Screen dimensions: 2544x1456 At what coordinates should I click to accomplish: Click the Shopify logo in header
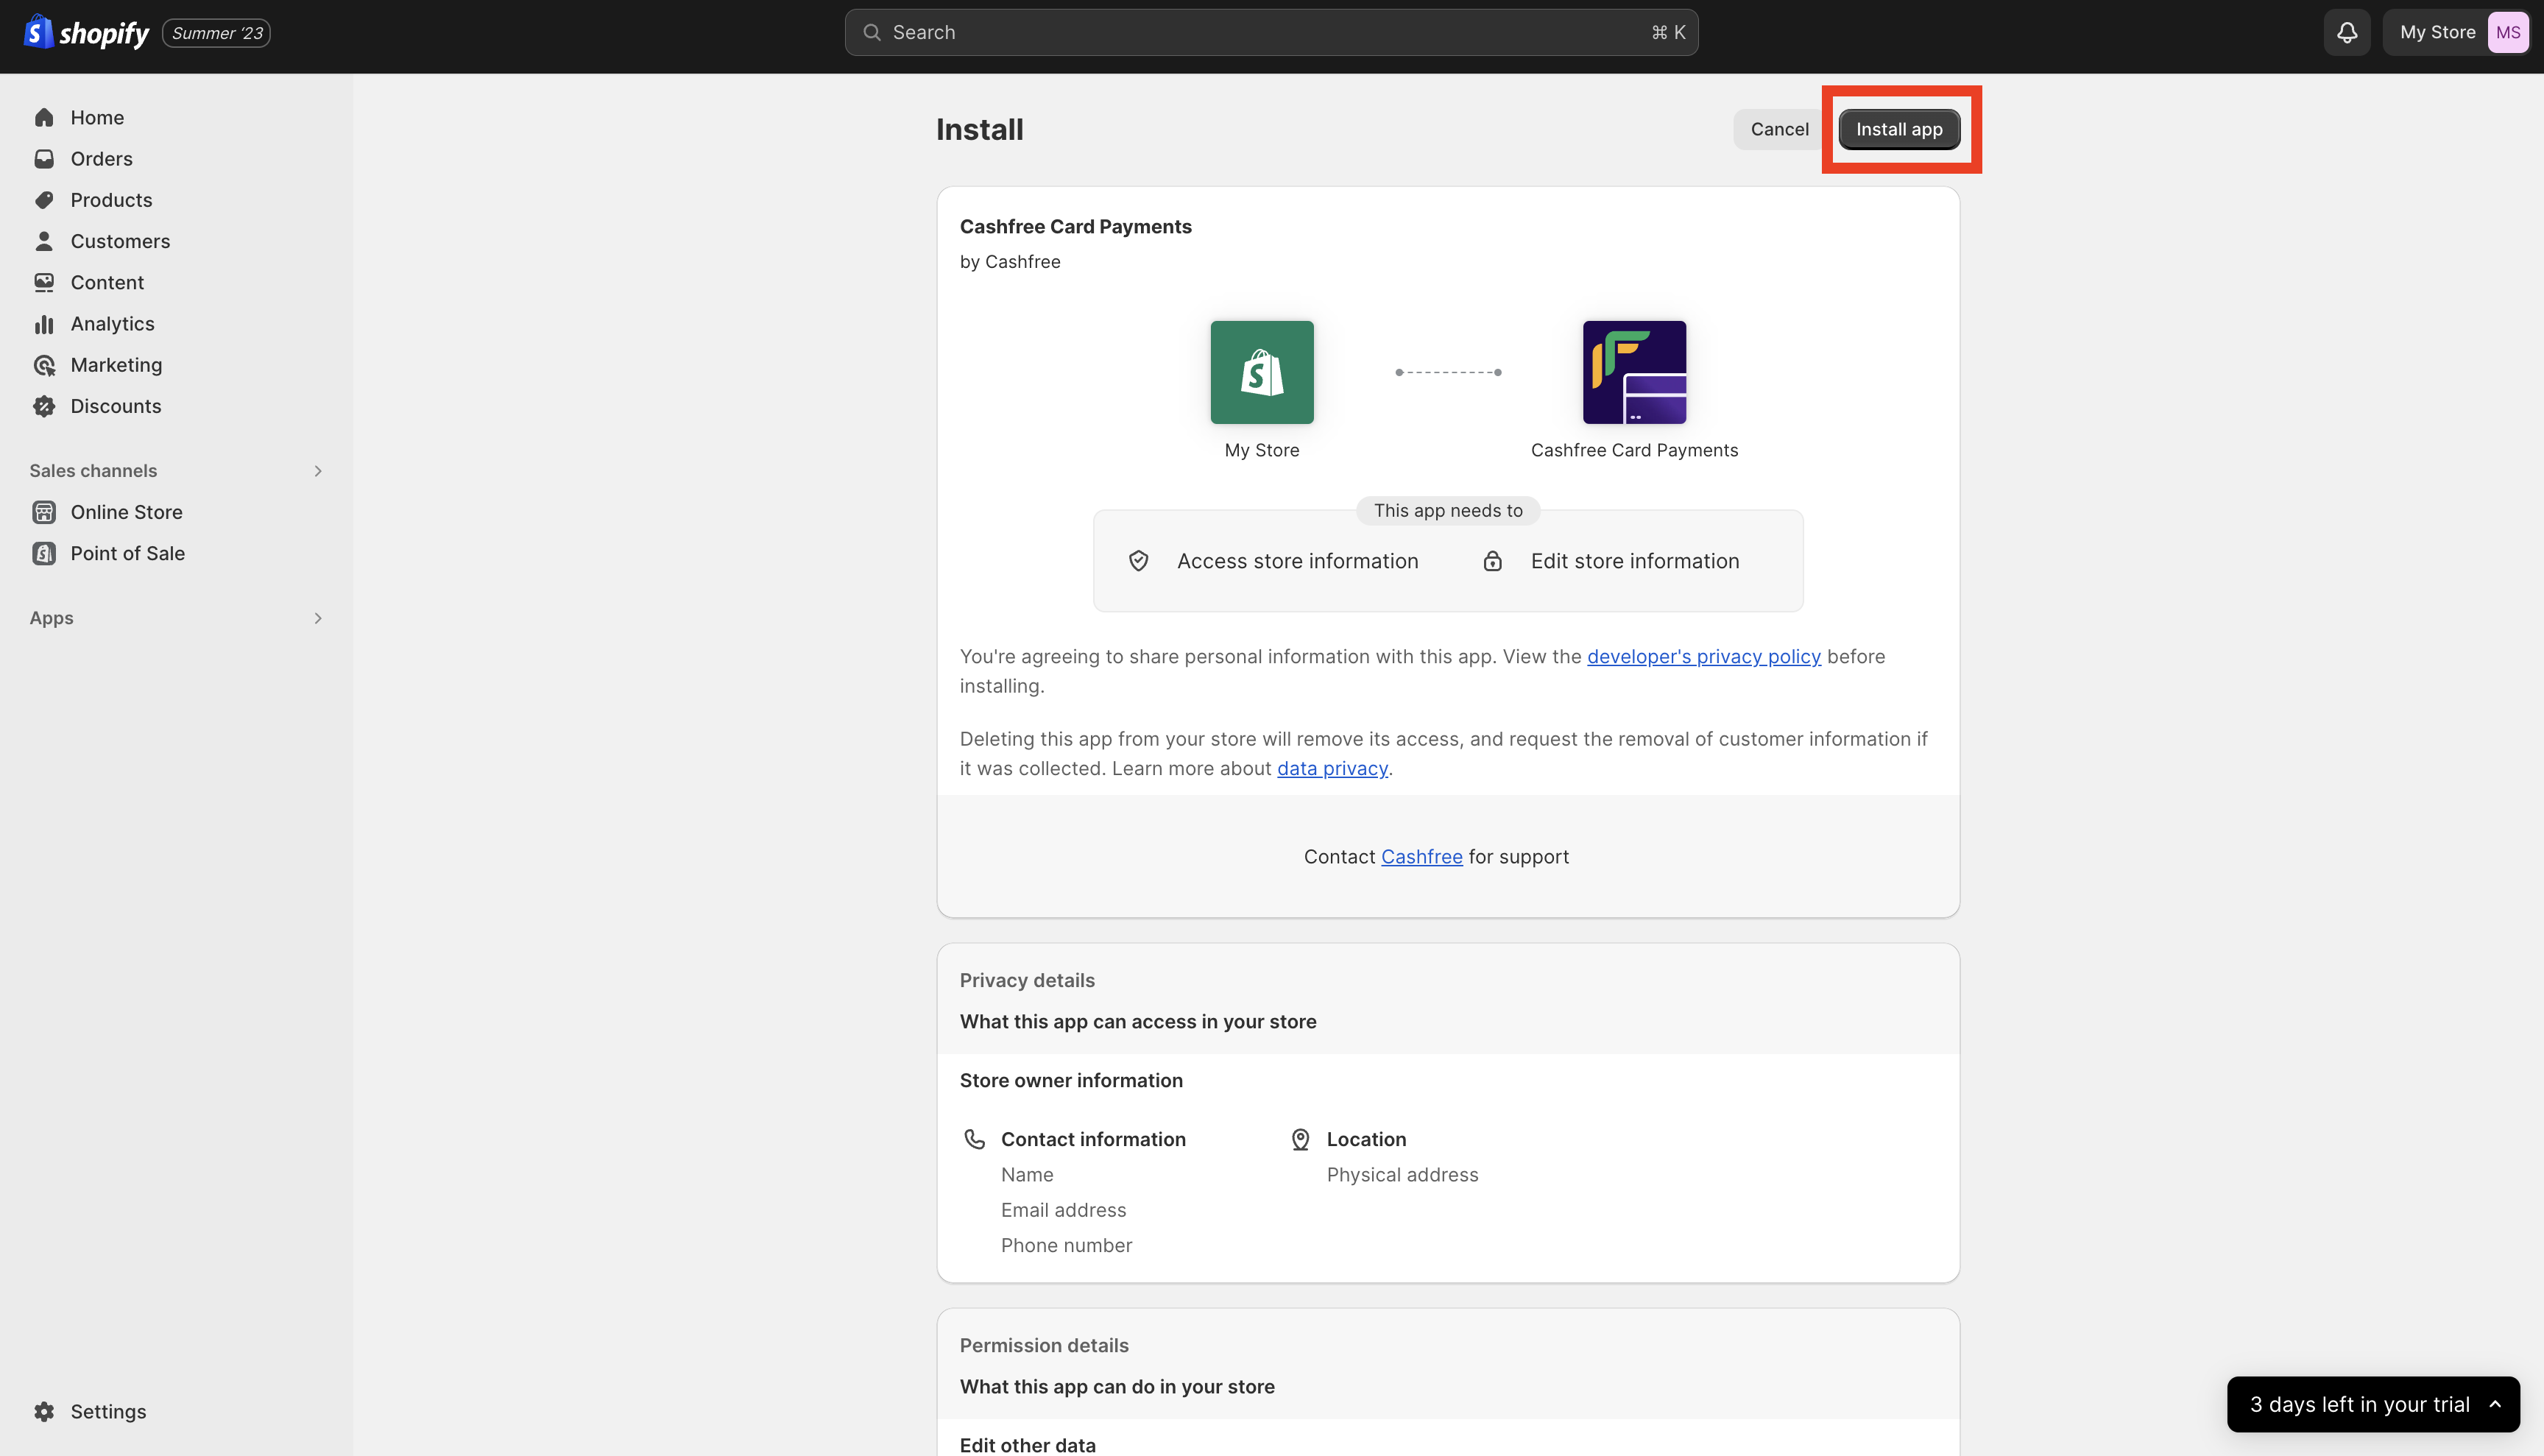[x=86, y=33]
